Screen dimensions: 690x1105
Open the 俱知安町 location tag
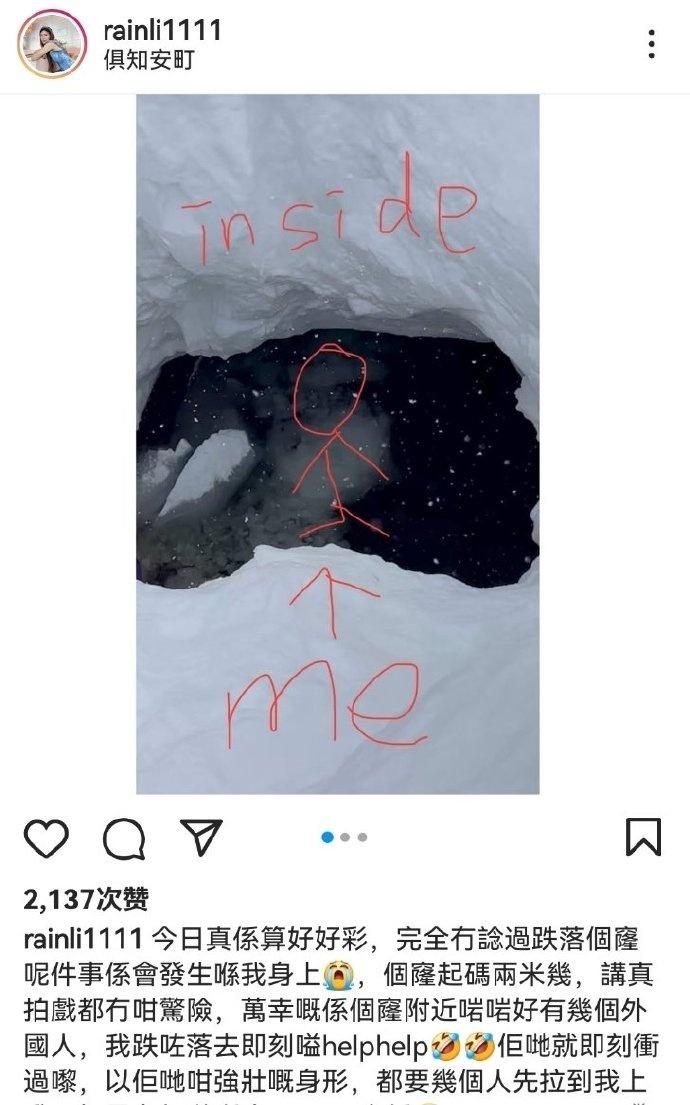pyautogui.click(x=149, y=61)
